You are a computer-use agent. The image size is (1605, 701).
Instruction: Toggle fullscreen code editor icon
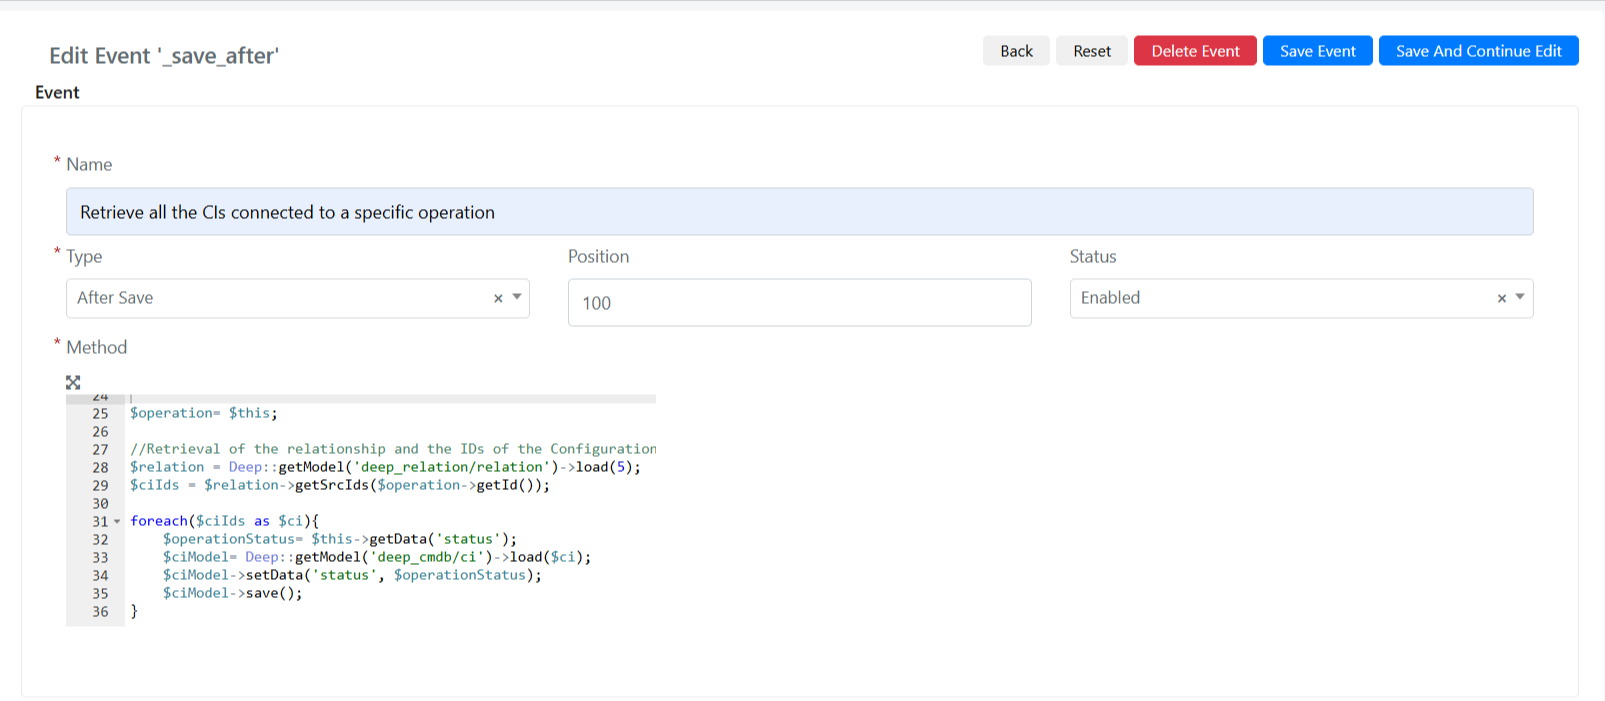click(73, 382)
